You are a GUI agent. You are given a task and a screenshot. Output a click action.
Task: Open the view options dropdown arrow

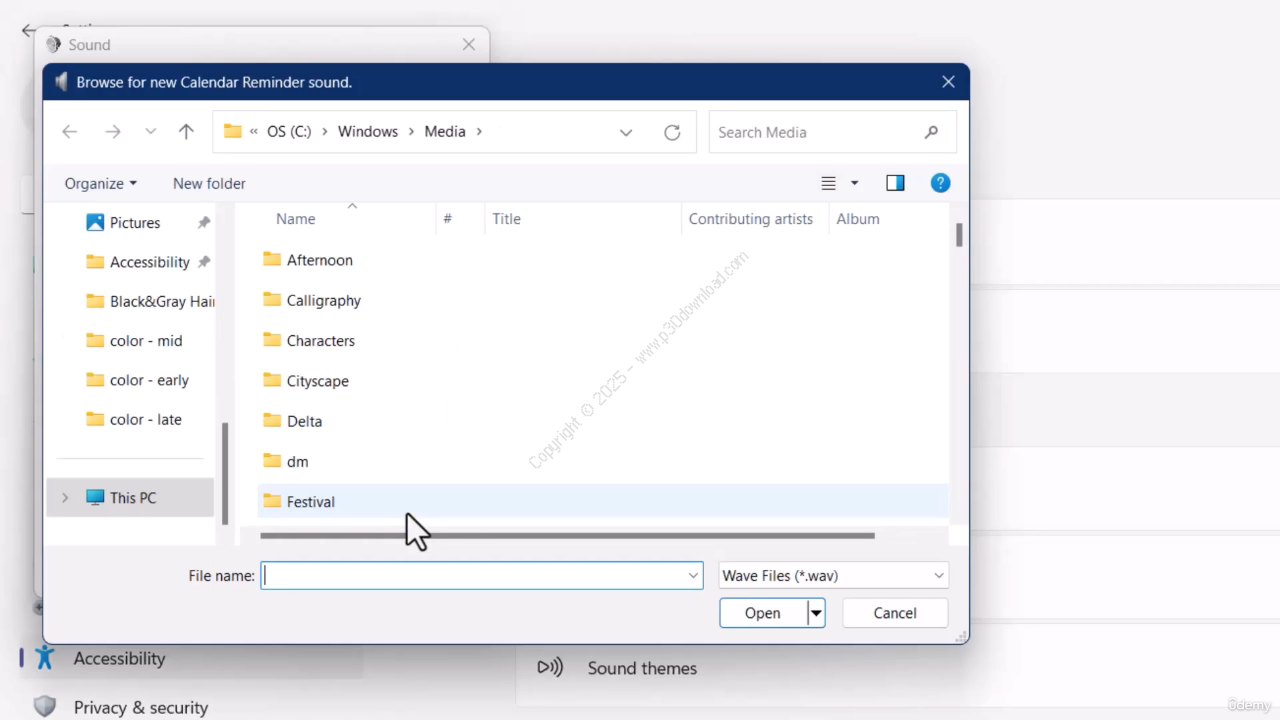[x=854, y=183]
